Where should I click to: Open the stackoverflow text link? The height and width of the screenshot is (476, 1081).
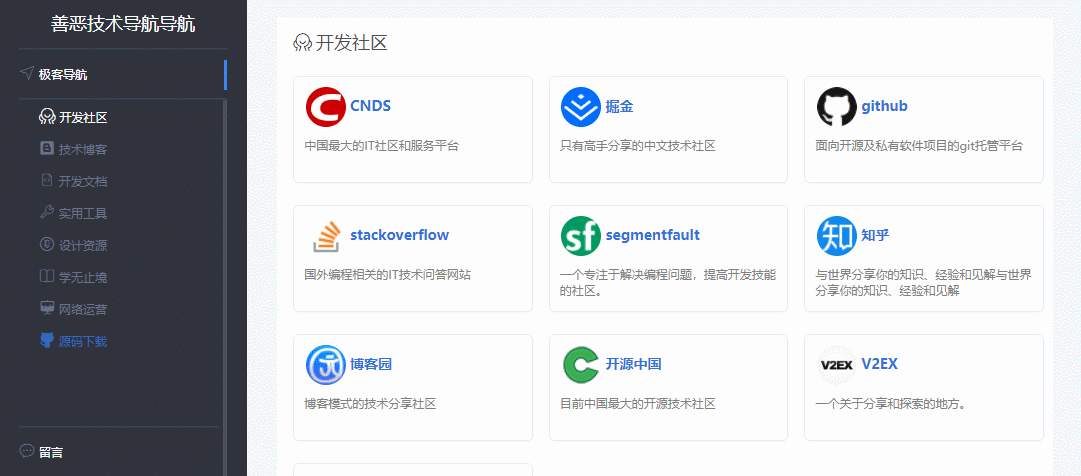(399, 236)
